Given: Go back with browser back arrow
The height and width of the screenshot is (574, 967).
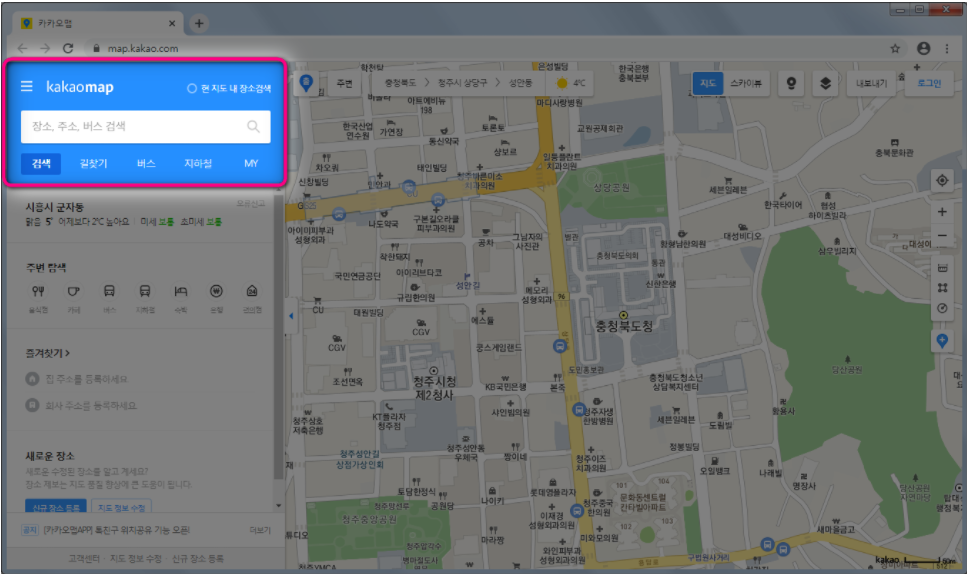Looking at the screenshot, I should 23,48.
